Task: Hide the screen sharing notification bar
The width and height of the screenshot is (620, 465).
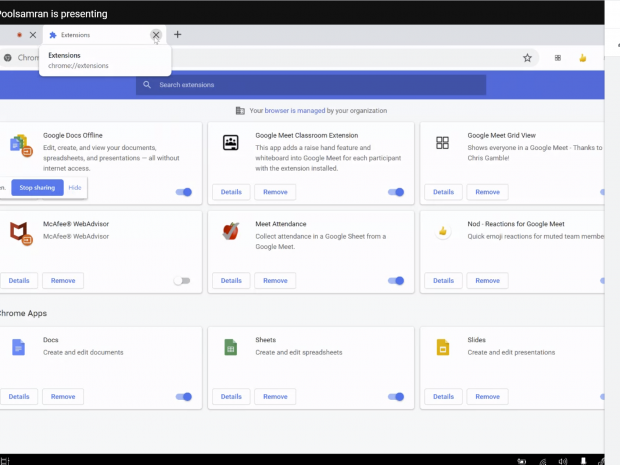Action: pos(75,188)
